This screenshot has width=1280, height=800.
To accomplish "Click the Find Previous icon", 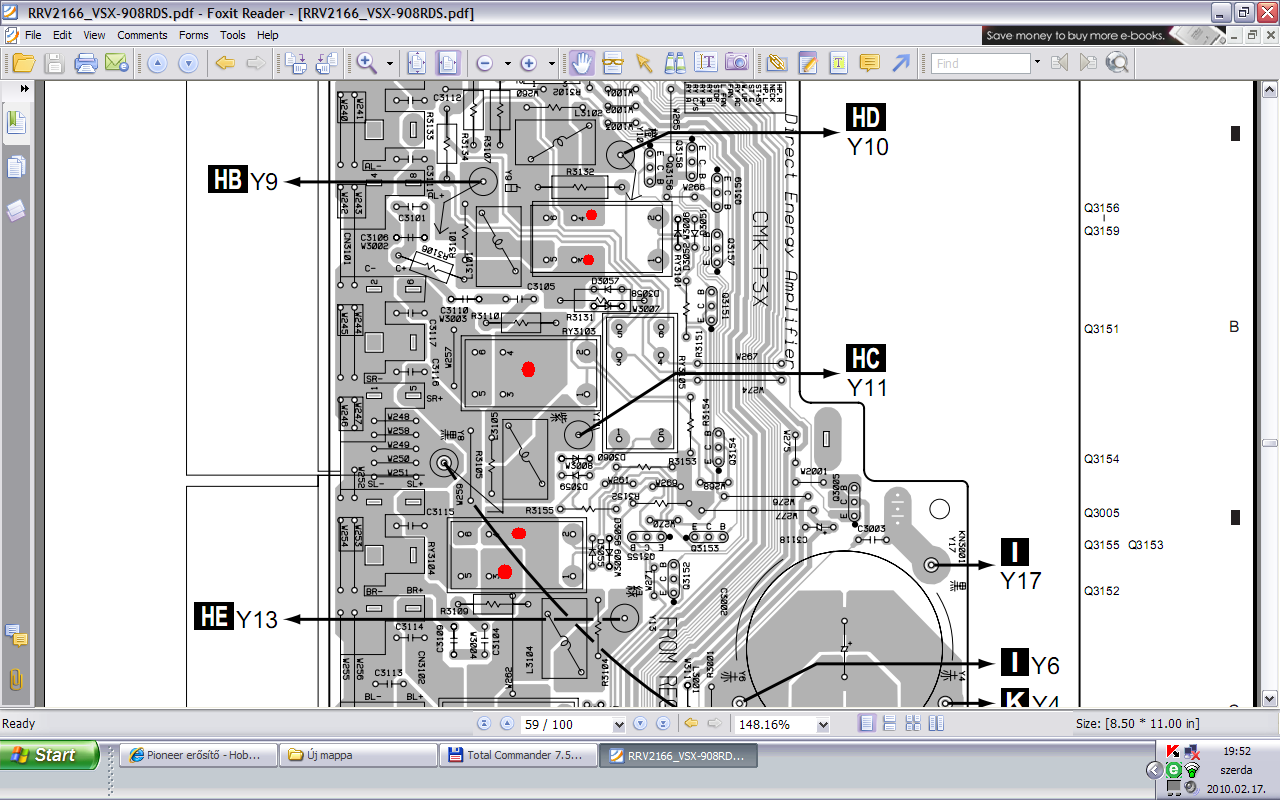I will coord(1059,63).
